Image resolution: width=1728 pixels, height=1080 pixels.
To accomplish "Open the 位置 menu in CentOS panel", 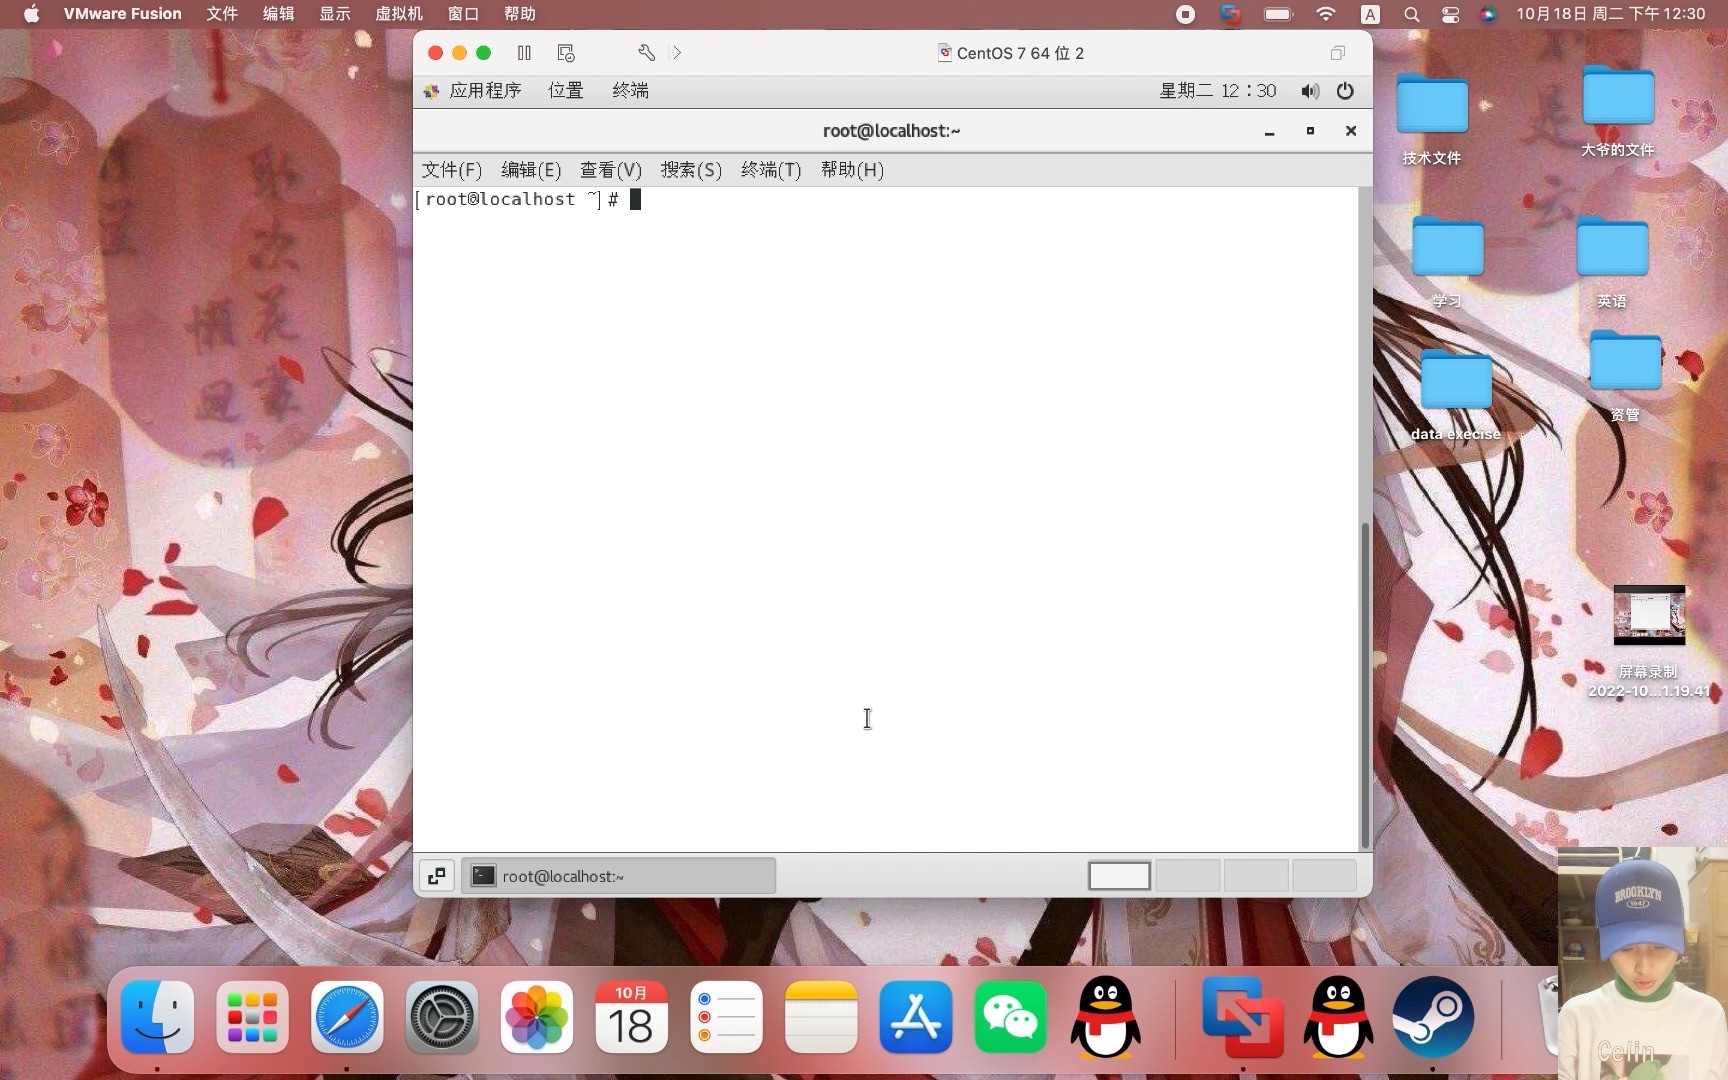I will 566,91.
